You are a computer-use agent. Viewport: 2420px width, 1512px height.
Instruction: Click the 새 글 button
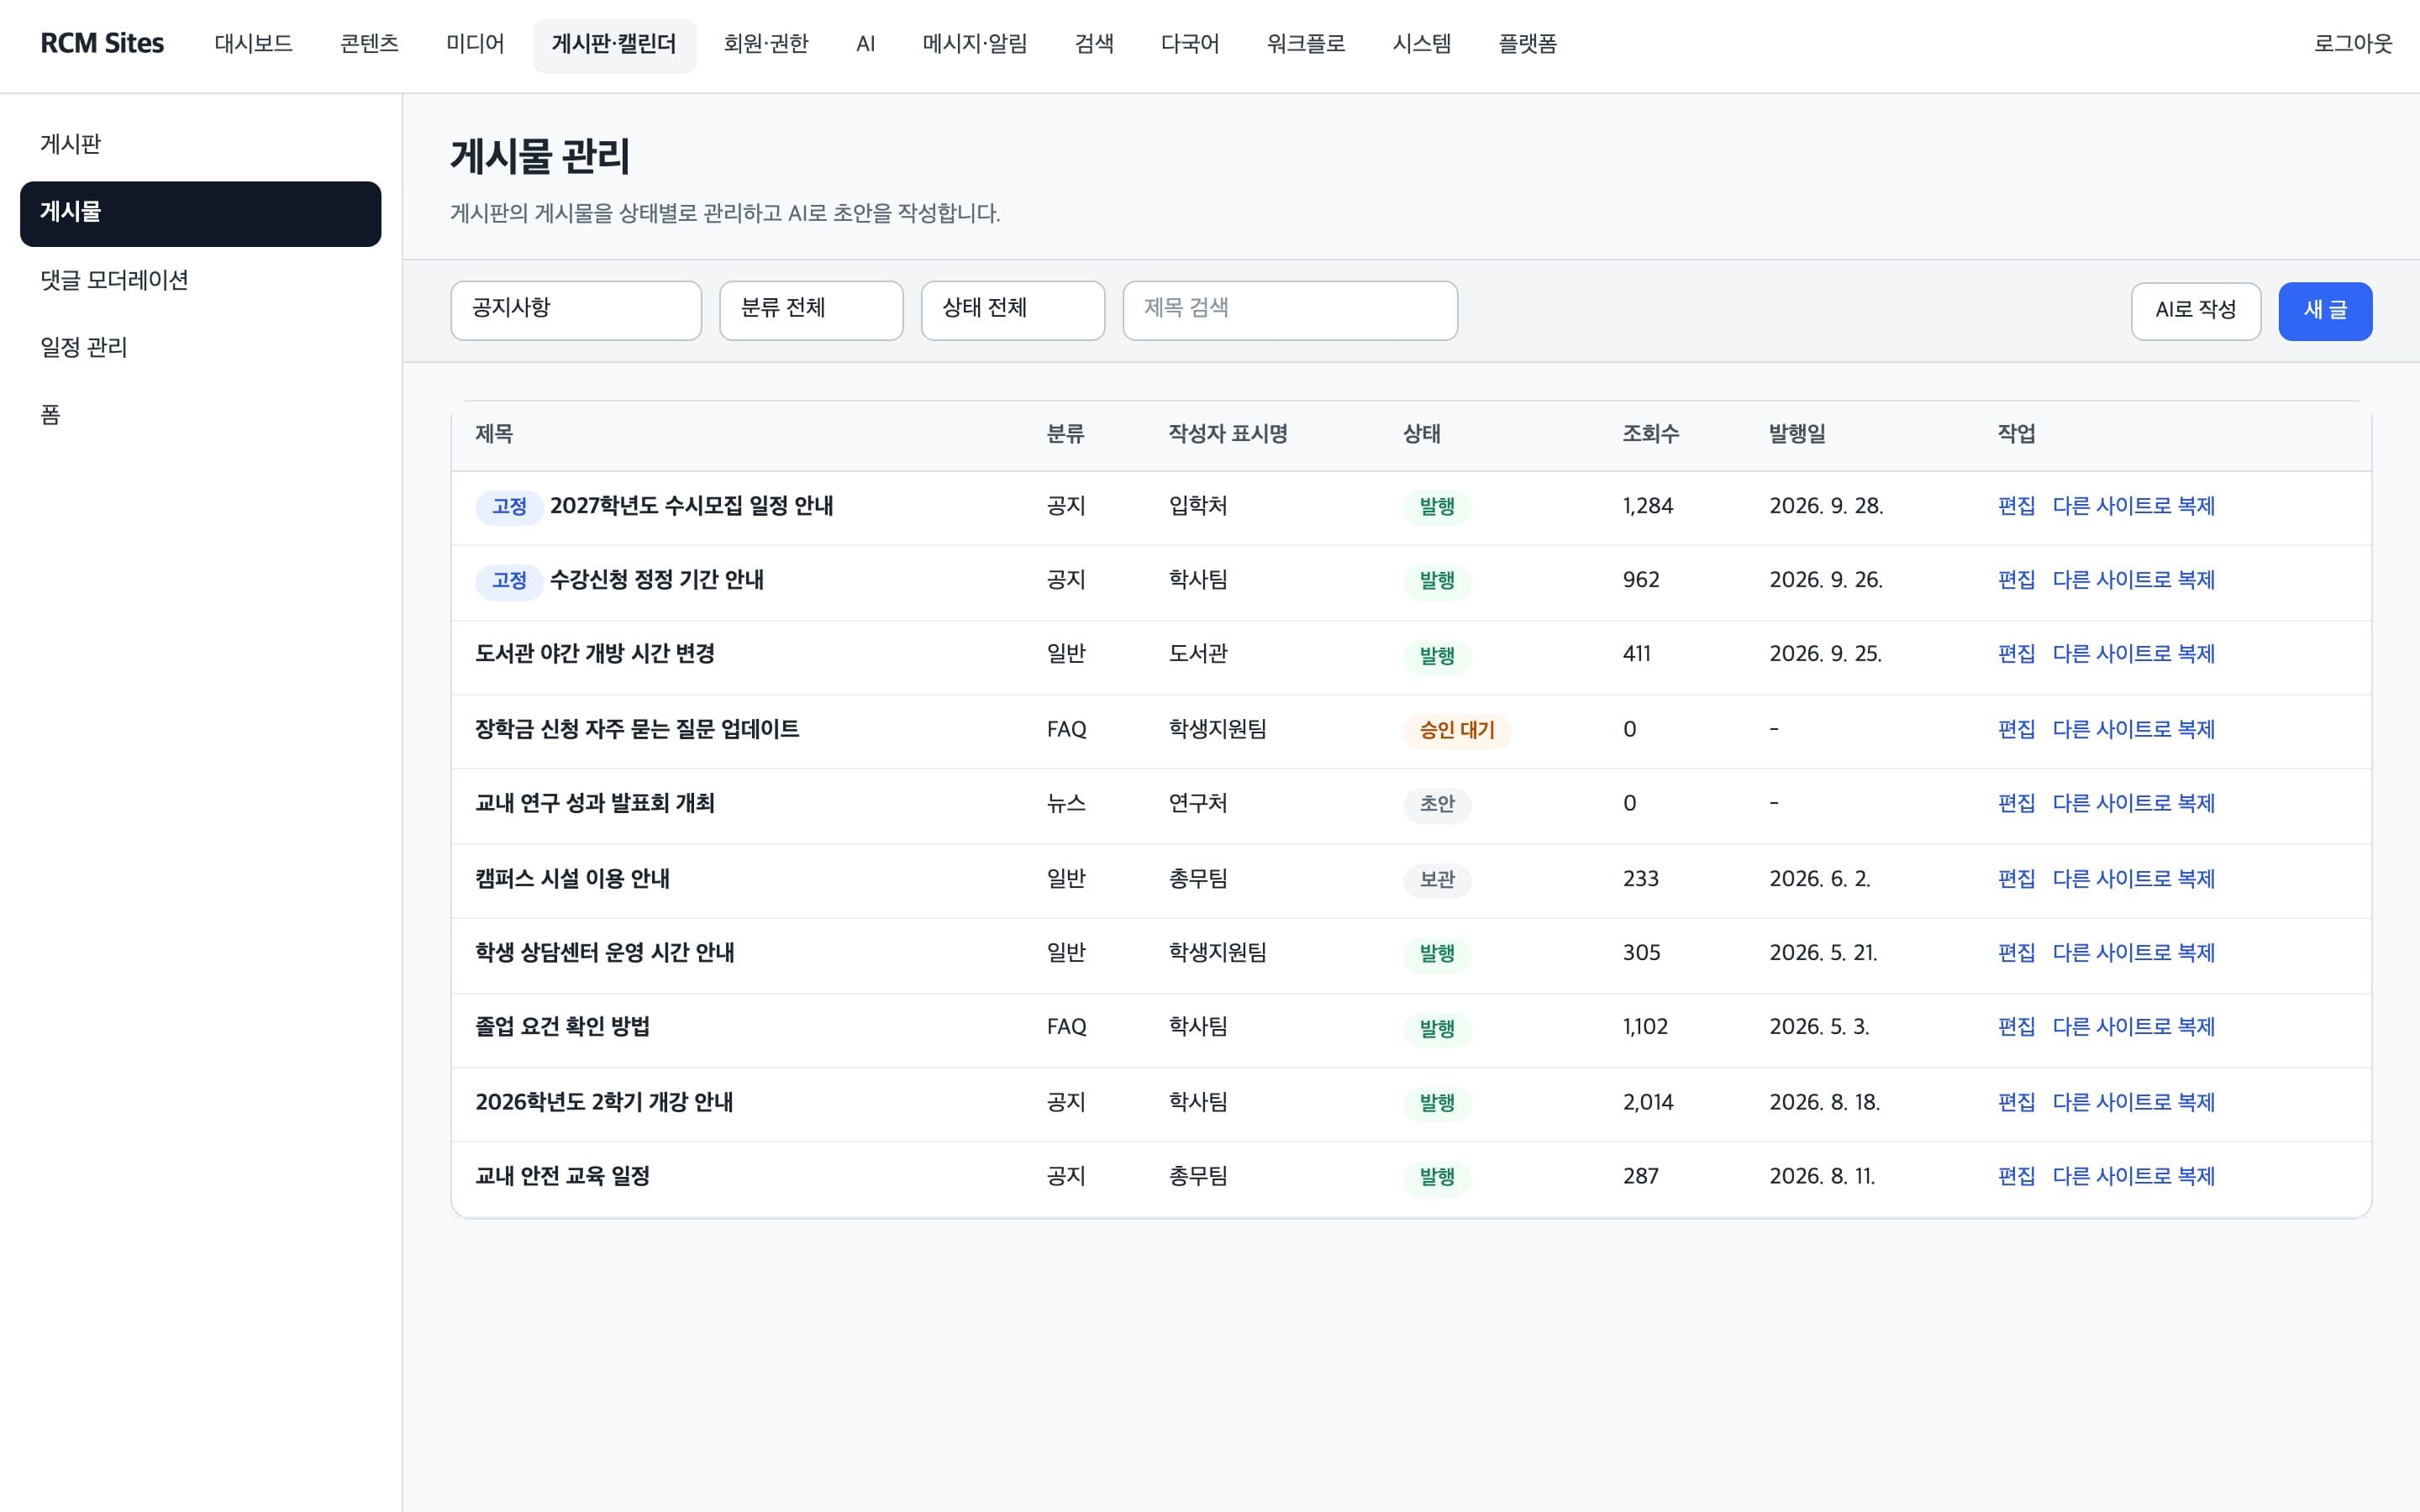[x=2325, y=311]
